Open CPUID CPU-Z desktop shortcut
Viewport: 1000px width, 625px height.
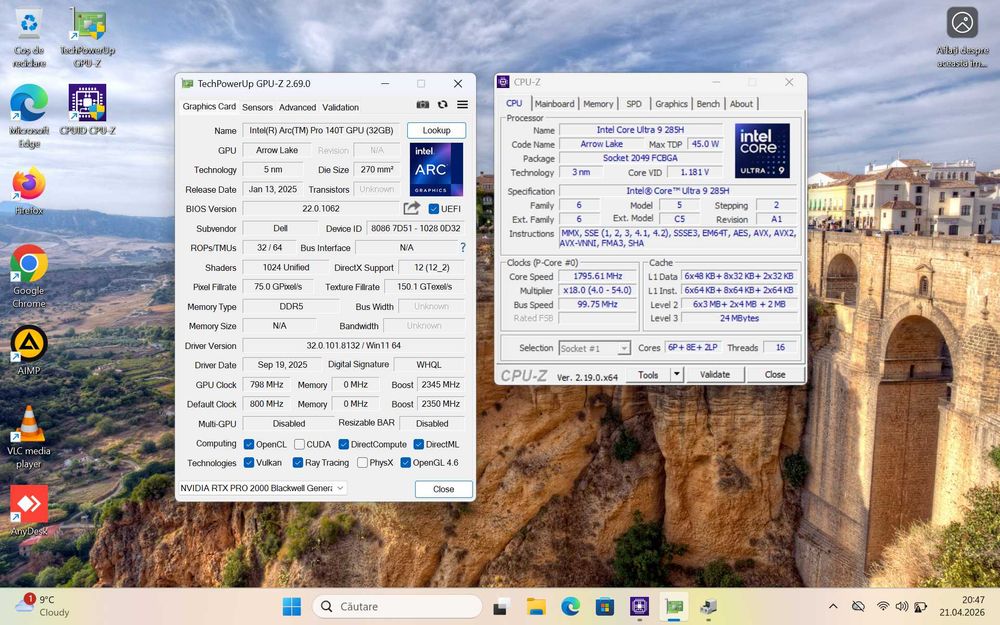coord(87,110)
